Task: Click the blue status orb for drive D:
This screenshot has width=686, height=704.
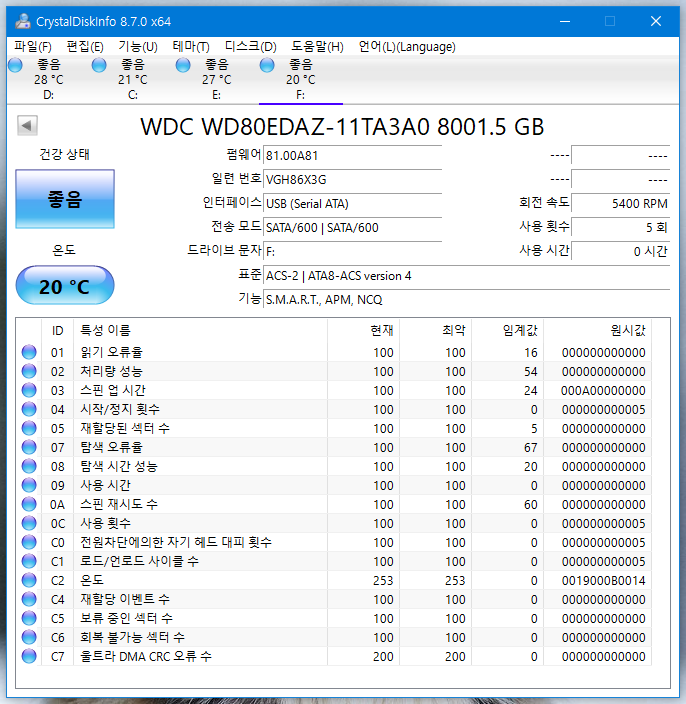Action: click(15, 65)
